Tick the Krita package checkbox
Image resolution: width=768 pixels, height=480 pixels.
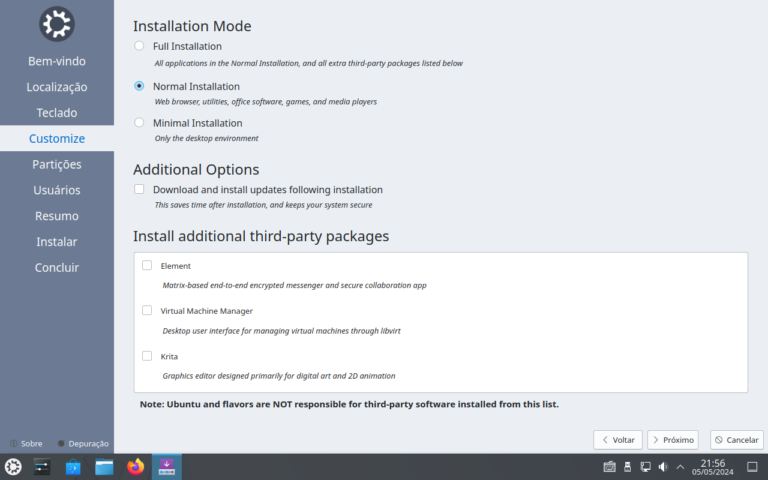(147, 356)
